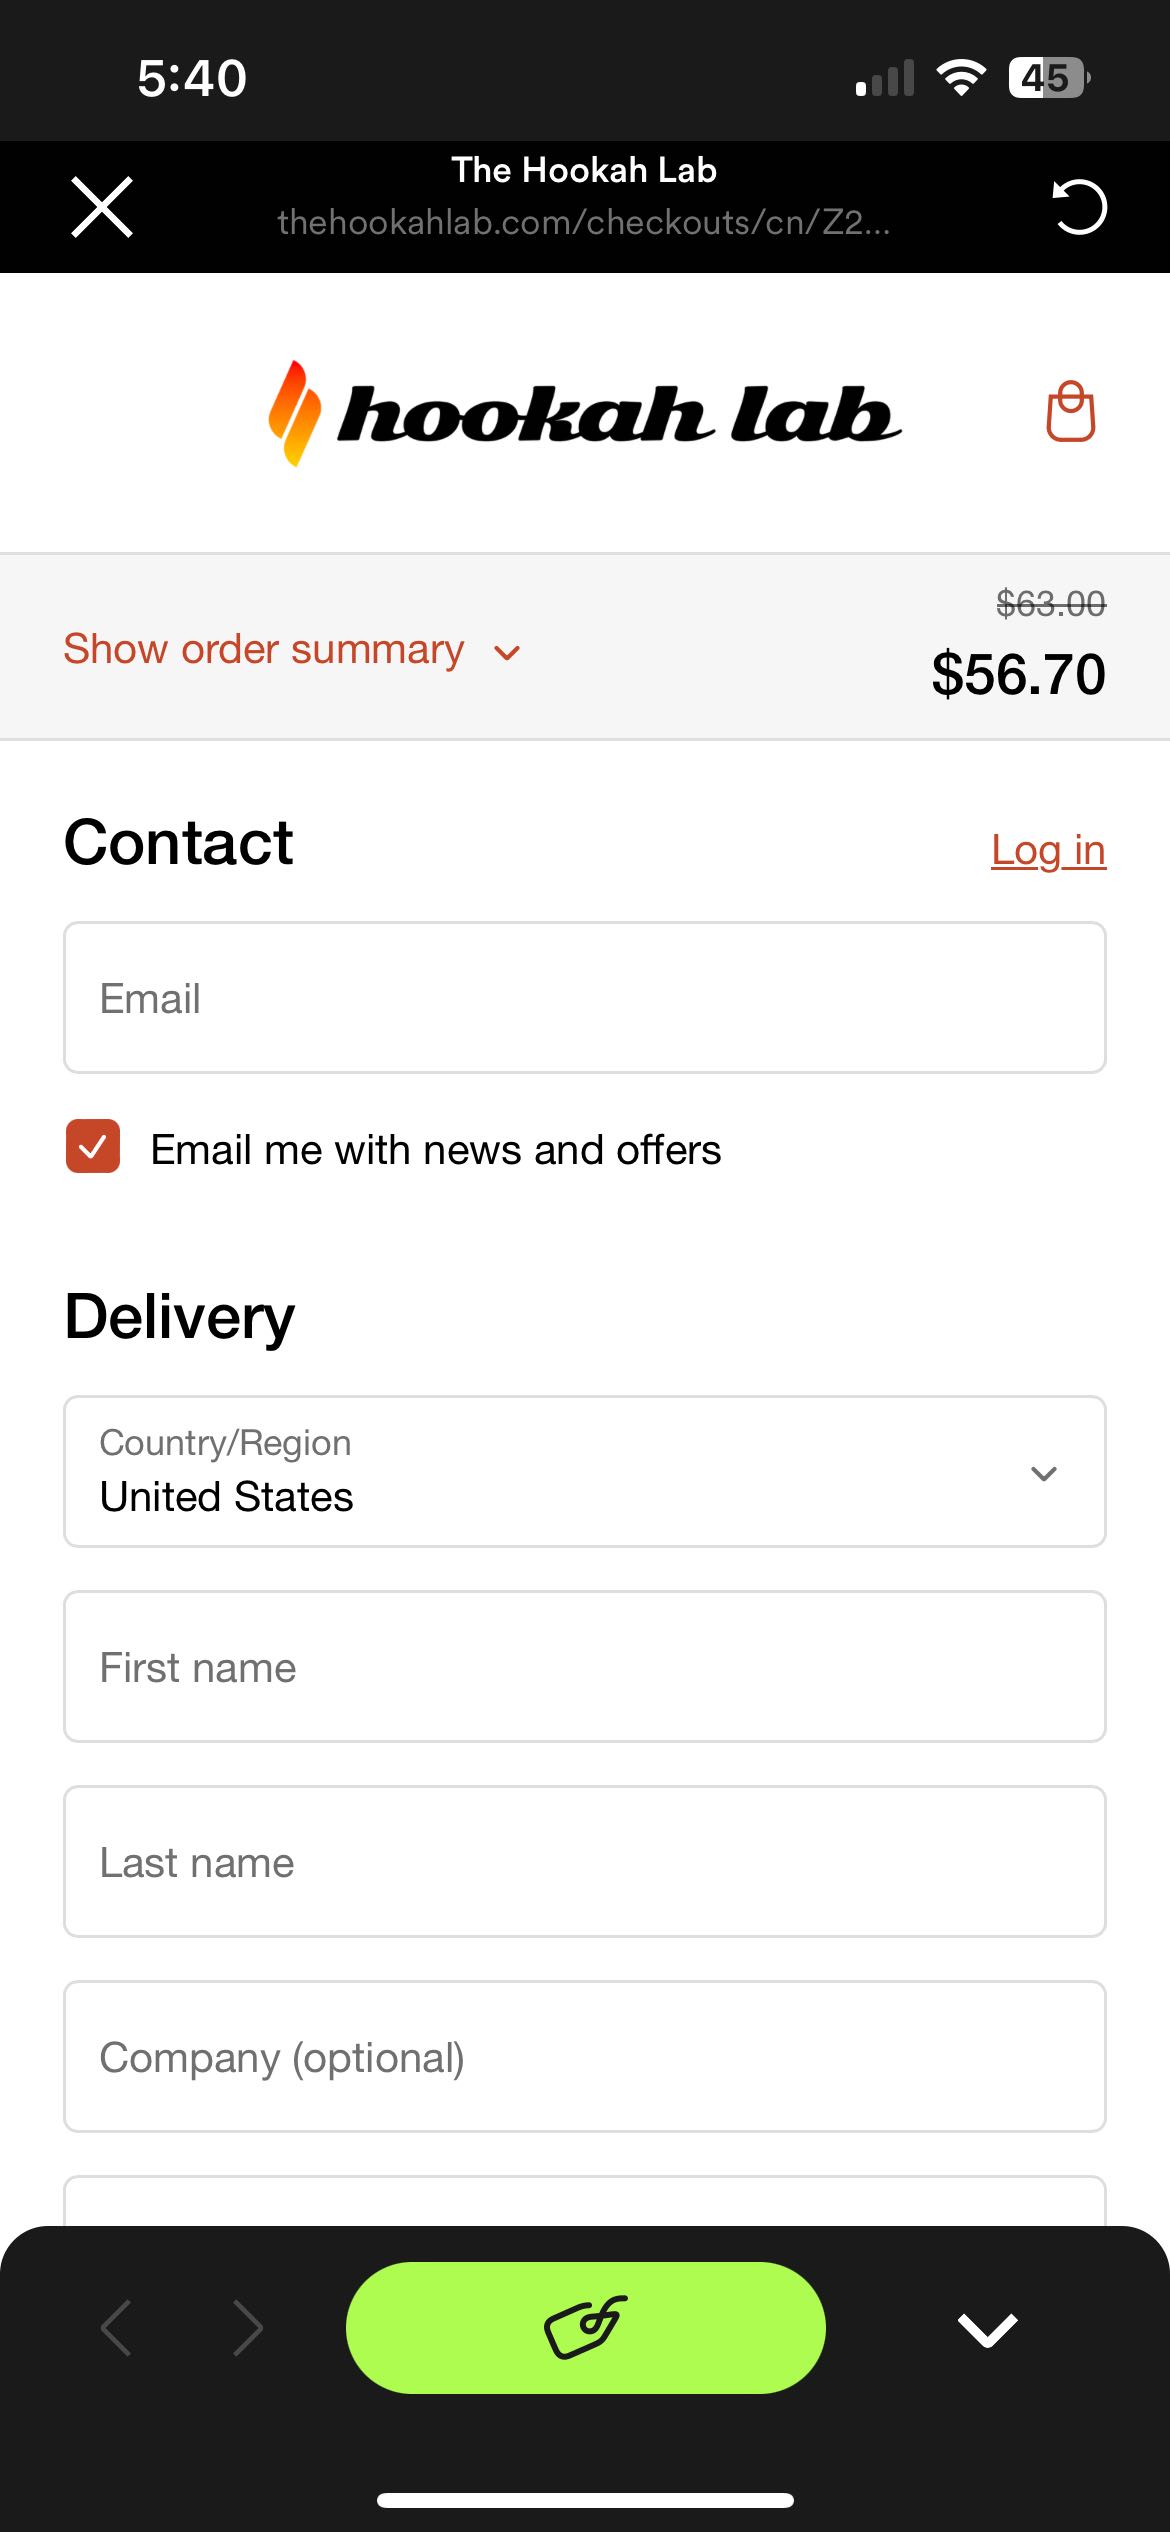
Task: Go back with the left arrow
Action: [x=117, y=2328]
